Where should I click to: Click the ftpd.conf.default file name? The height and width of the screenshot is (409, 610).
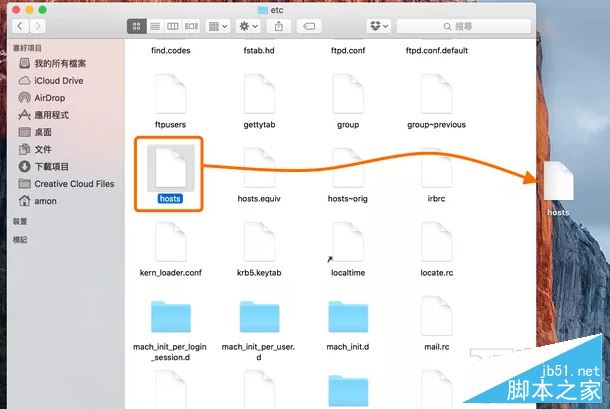tap(436, 50)
